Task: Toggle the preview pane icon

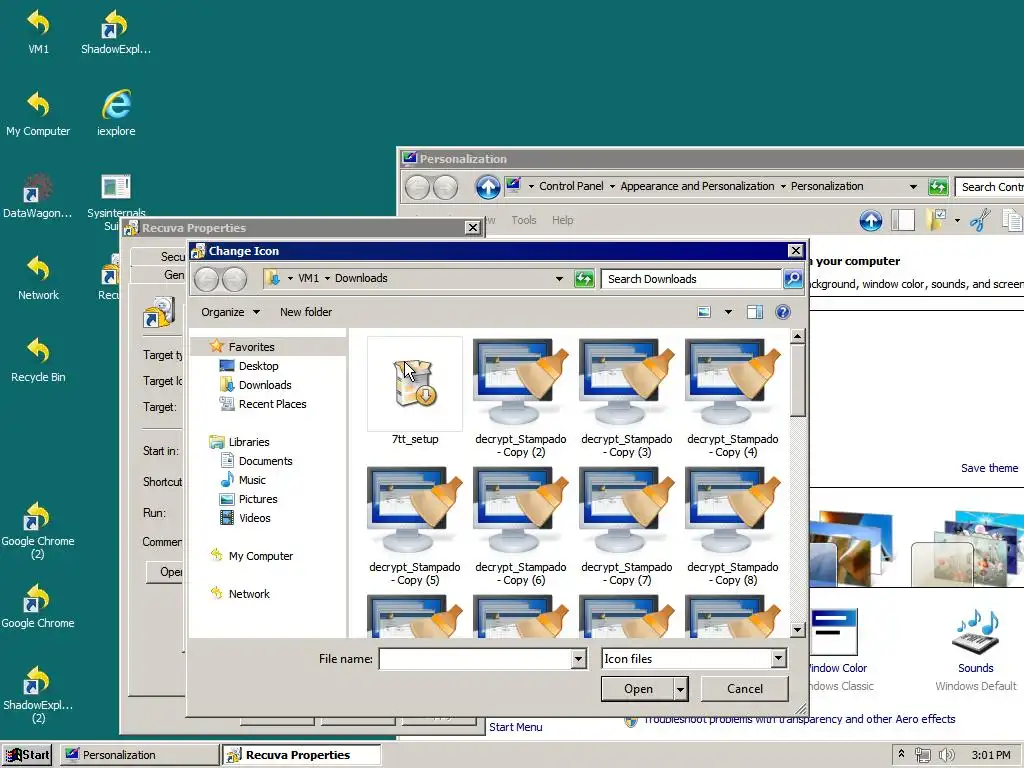Action: (x=755, y=312)
